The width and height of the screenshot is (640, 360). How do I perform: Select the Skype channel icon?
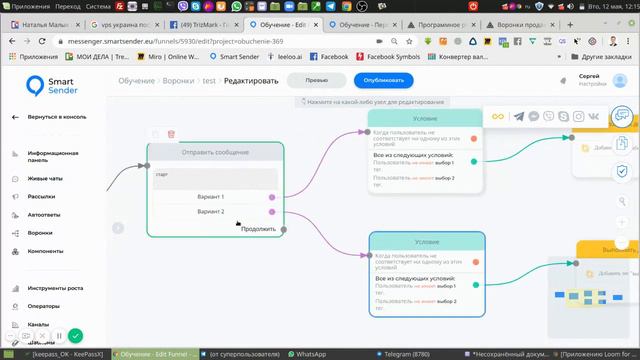(563, 117)
